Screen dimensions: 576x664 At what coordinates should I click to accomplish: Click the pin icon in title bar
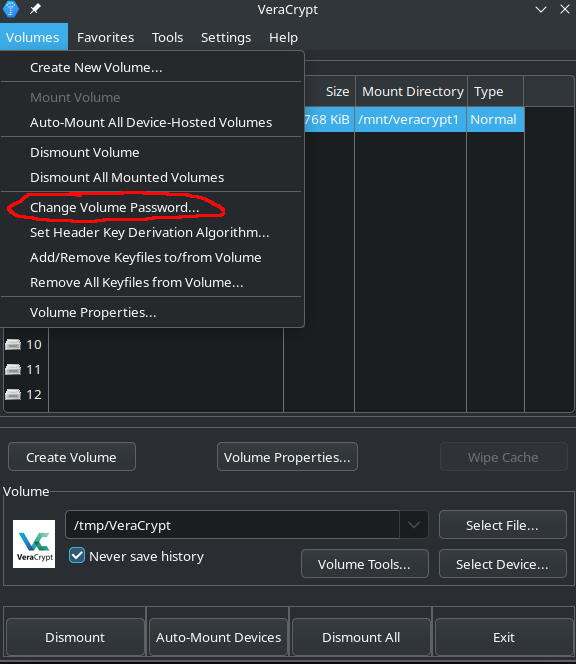(35, 9)
